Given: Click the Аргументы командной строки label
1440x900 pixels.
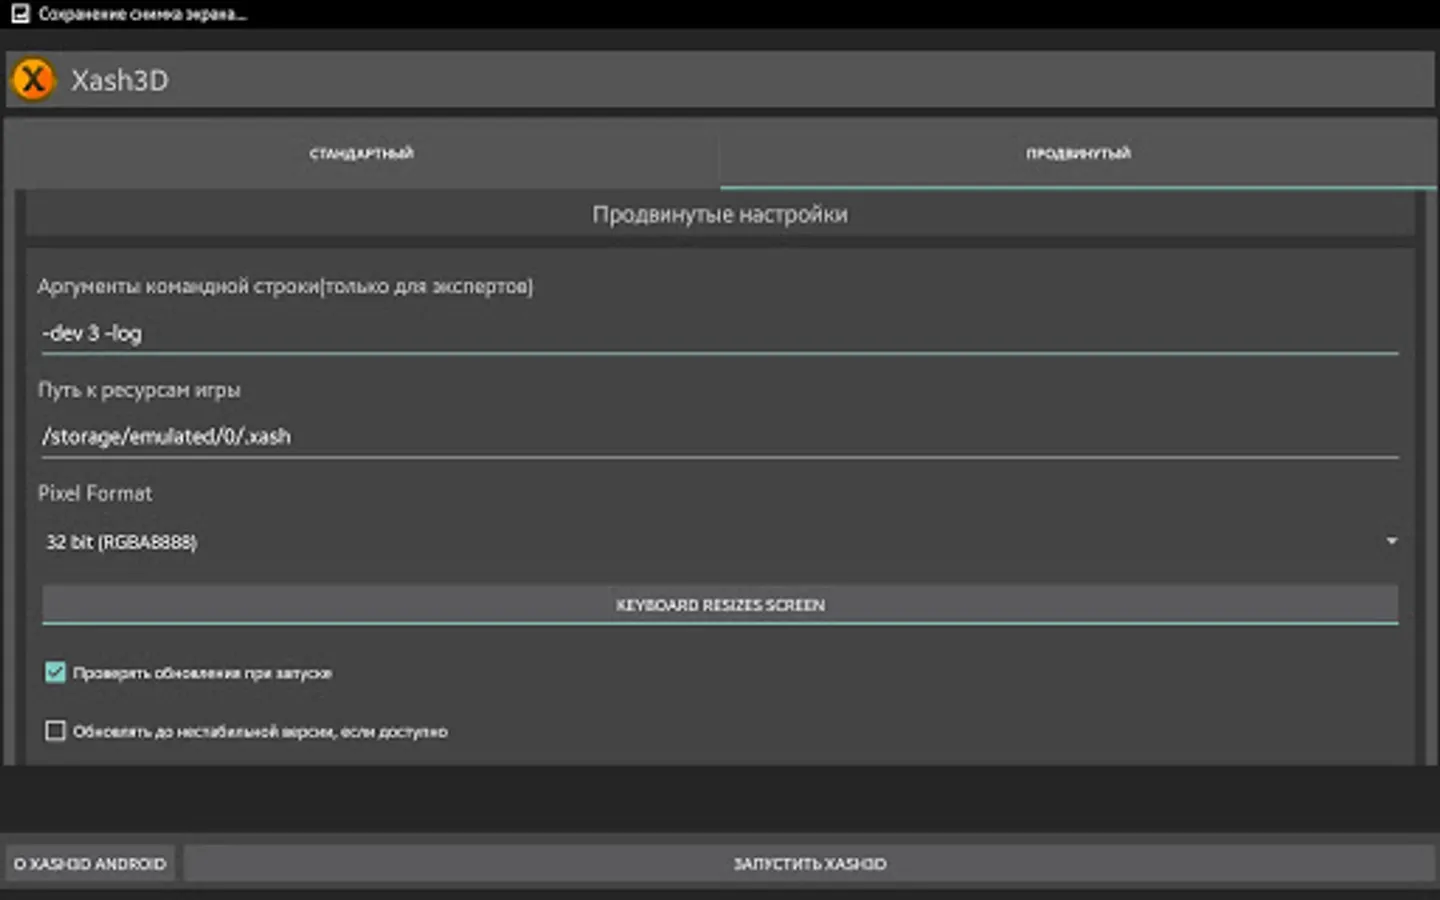Looking at the screenshot, I should tap(285, 286).
